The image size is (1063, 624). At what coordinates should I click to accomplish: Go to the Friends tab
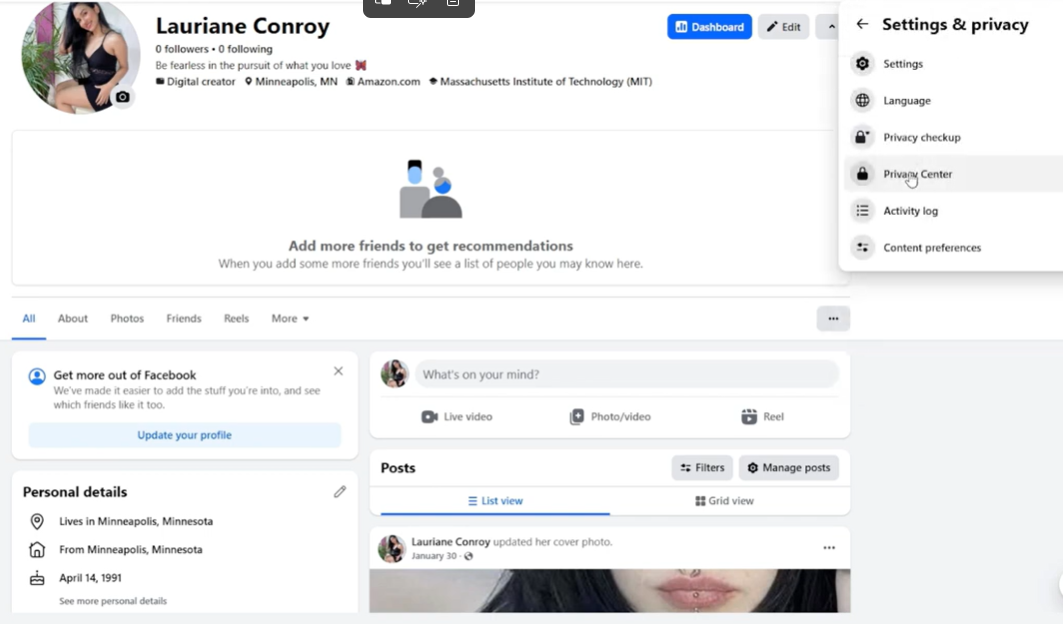pos(184,318)
